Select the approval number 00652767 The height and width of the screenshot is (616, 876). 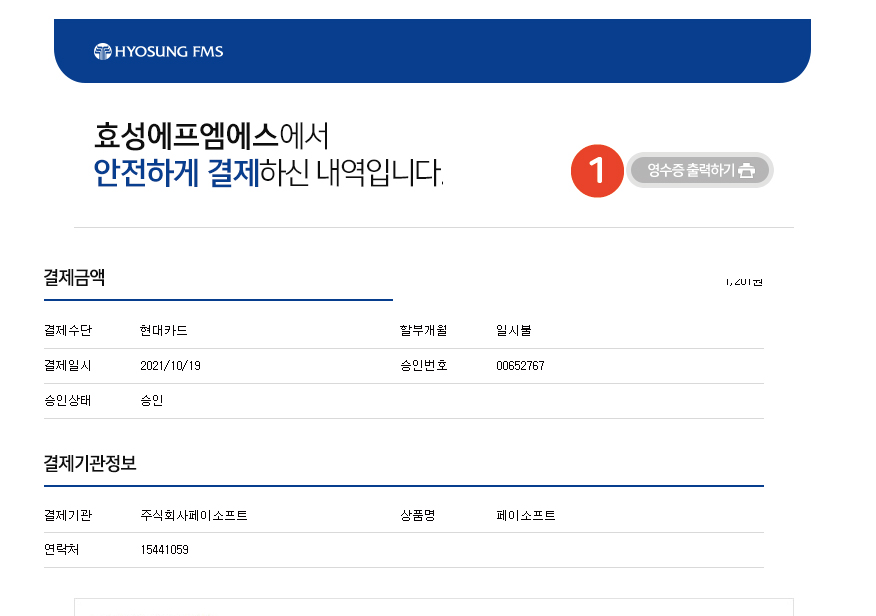tap(520, 365)
